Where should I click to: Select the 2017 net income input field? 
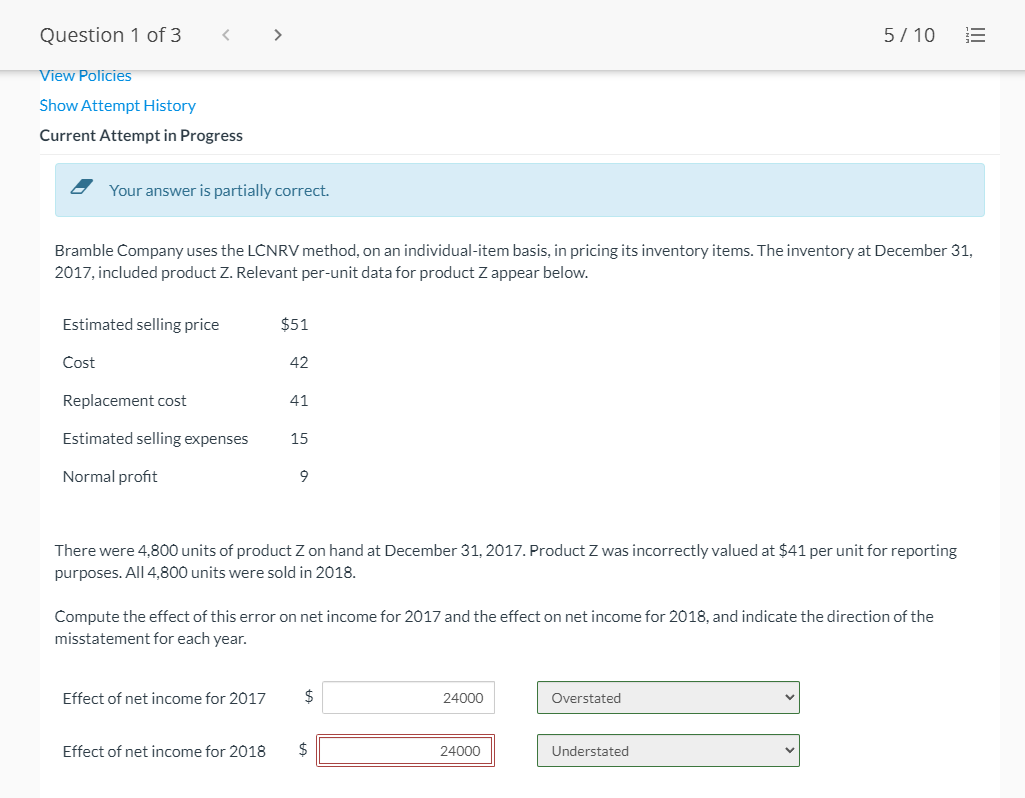[407, 697]
